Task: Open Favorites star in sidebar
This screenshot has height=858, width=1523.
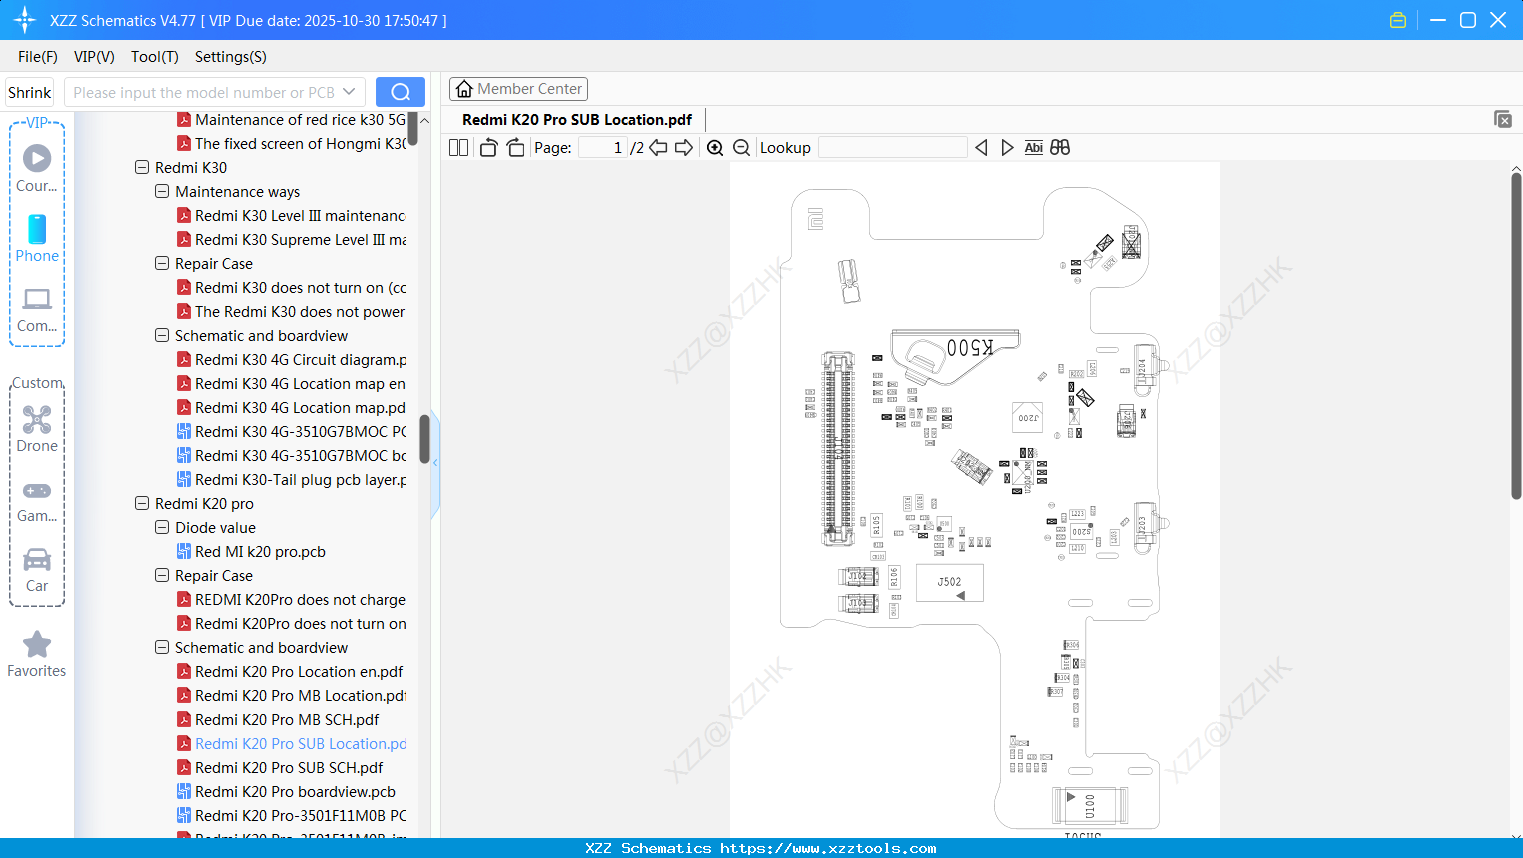Action: (37, 654)
